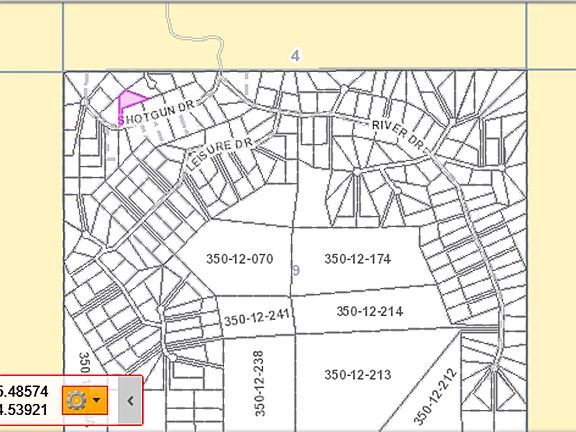576x432 pixels.
Task: Click the RIVER DR street label
Action: pos(397,134)
